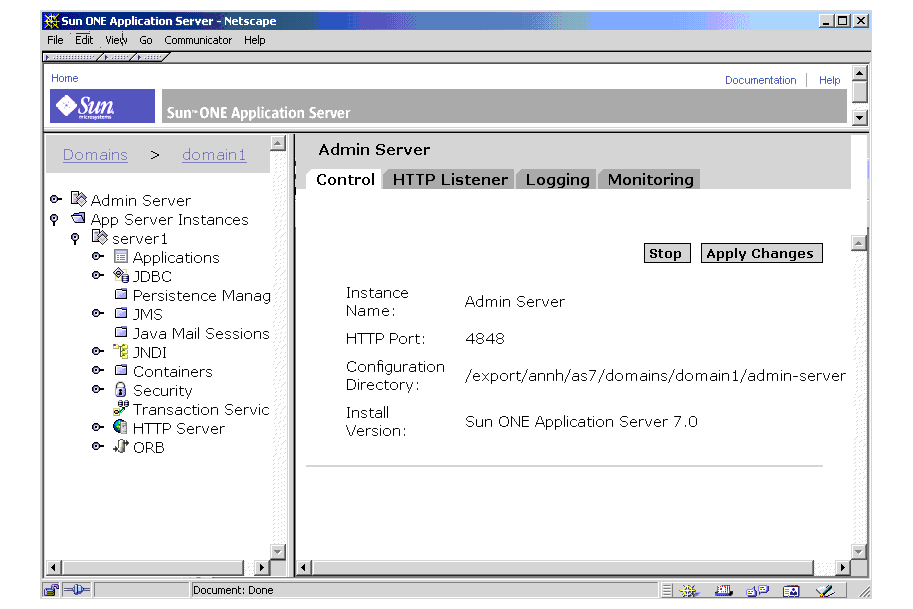Expand the JDBC node

98,275
